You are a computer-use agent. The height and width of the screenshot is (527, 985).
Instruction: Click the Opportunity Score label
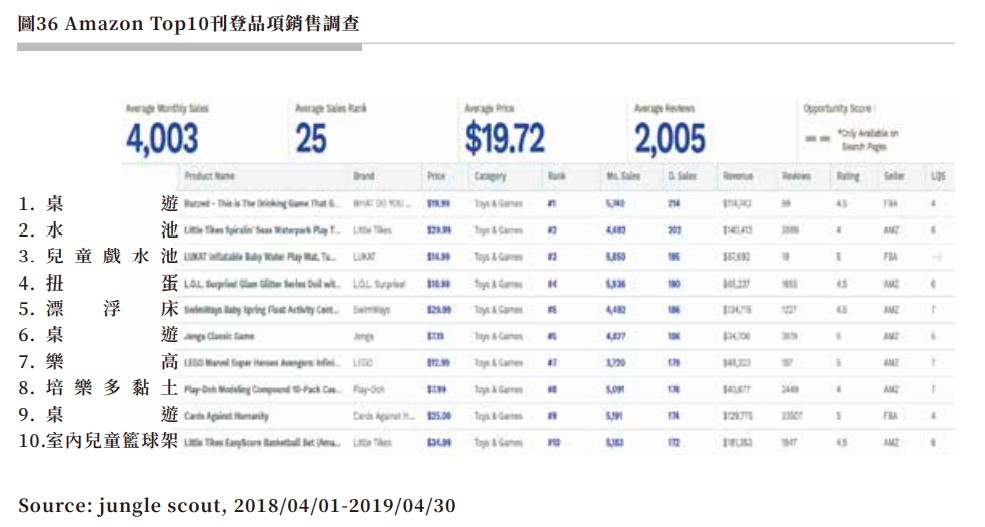837,109
